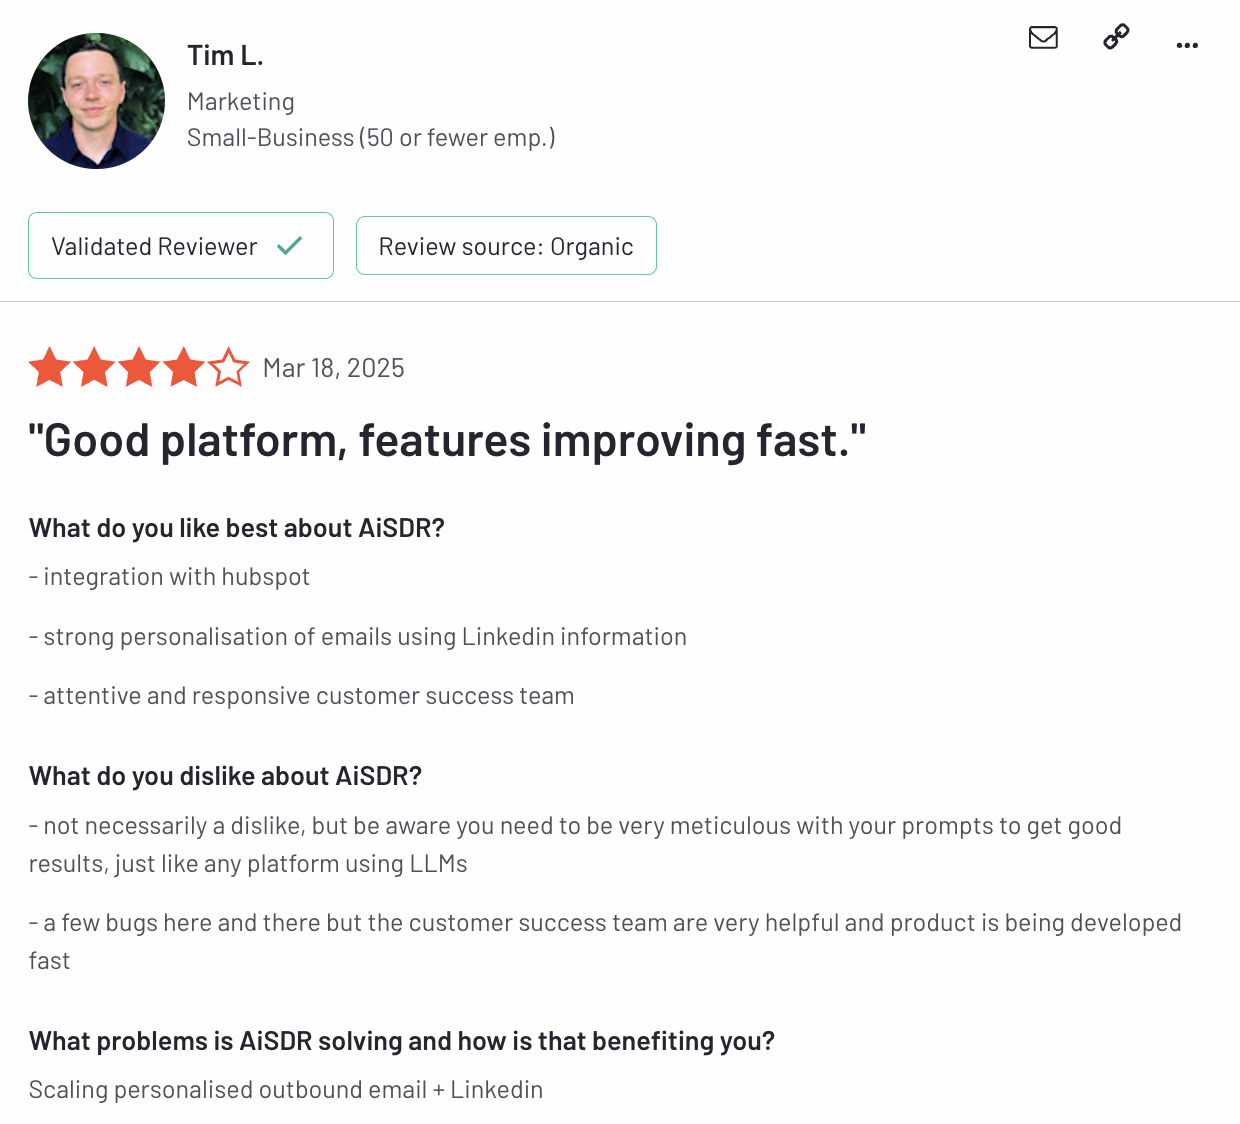Screen dimensions: 1240x1124
Task: Open the three-dot more options menu
Action: coord(1187,45)
